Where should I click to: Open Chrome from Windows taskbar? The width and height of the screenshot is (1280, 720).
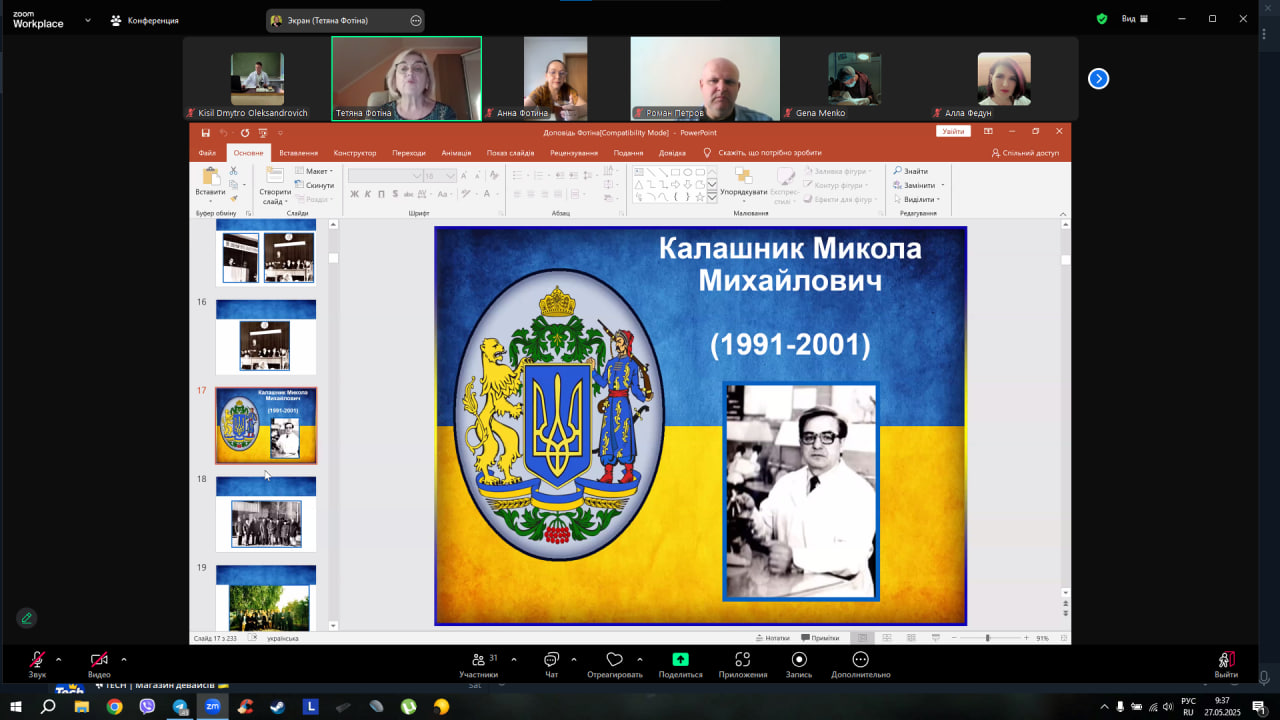pos(114,706)
